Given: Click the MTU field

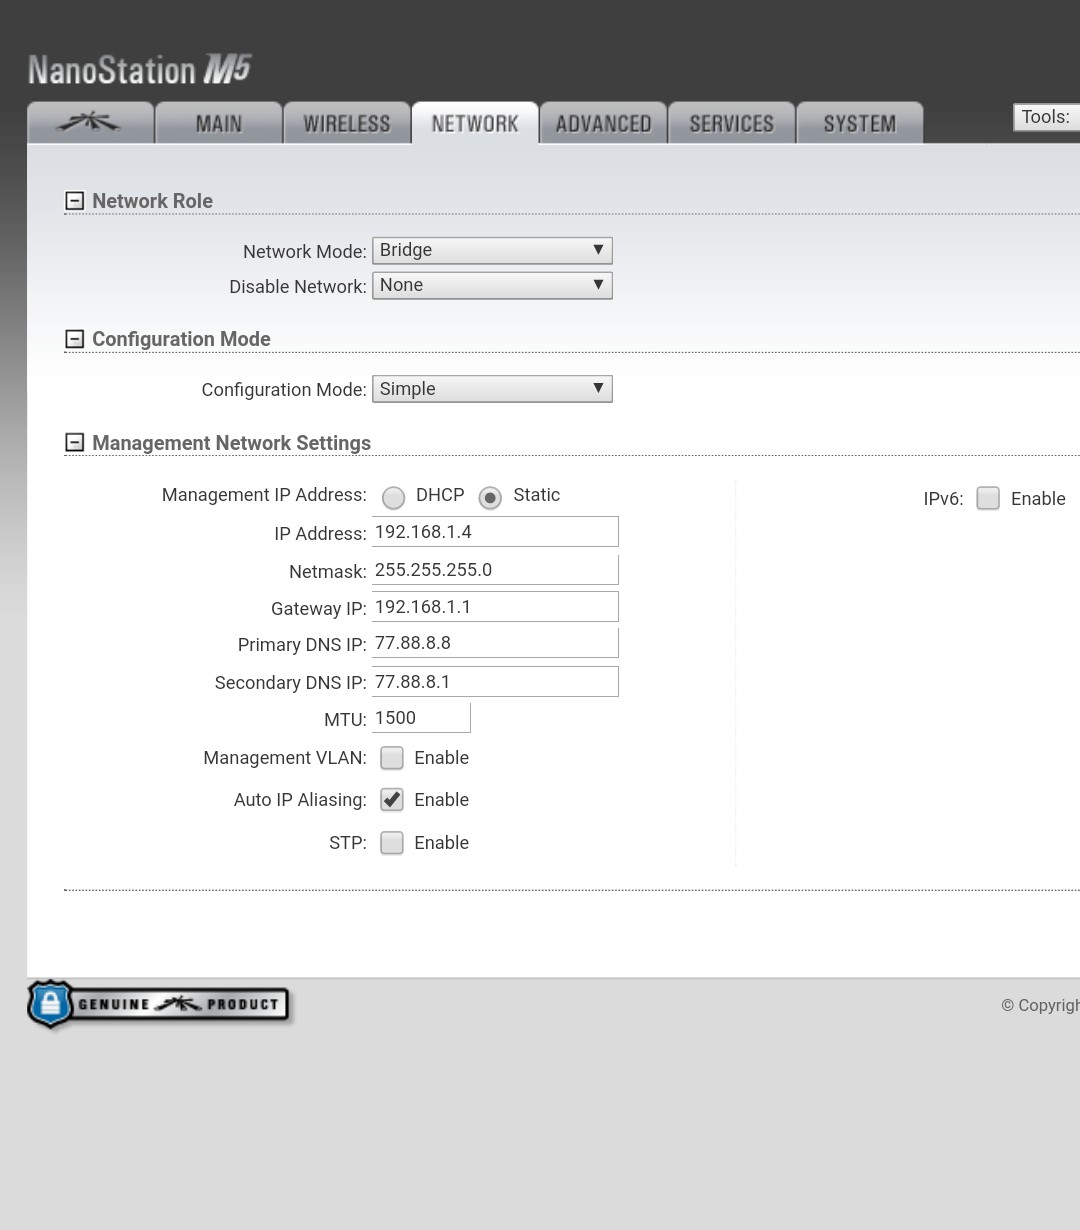Looking at the screenshot, I should click(421, 718).
